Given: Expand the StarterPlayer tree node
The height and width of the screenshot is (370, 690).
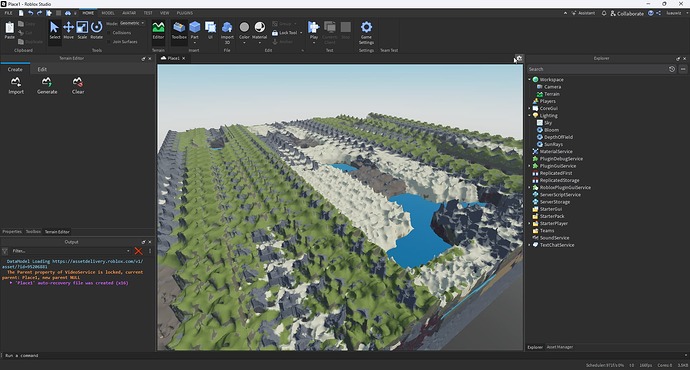Looking at the screenshot, I should tap(529, 223).
